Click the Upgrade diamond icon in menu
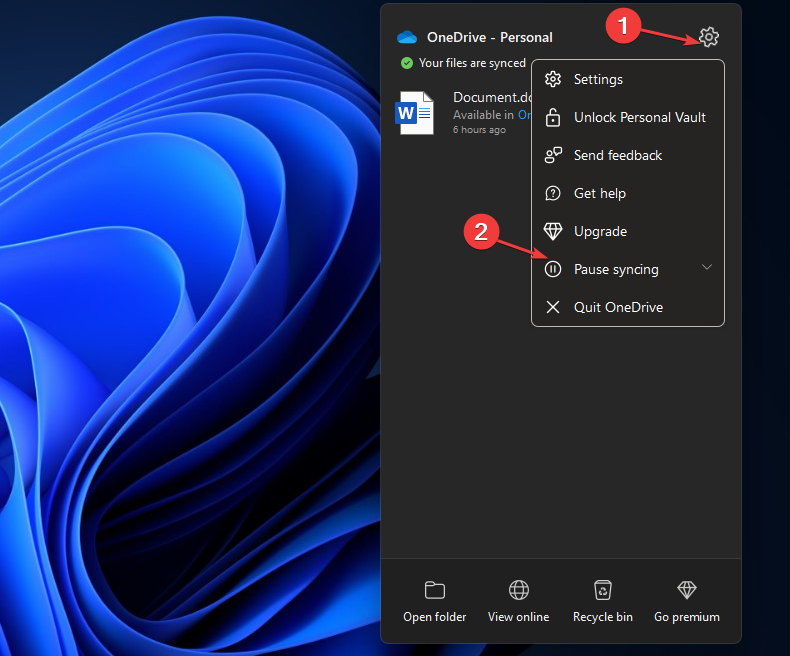Viewport: 790px width, 656px height. tap(553, 231)
